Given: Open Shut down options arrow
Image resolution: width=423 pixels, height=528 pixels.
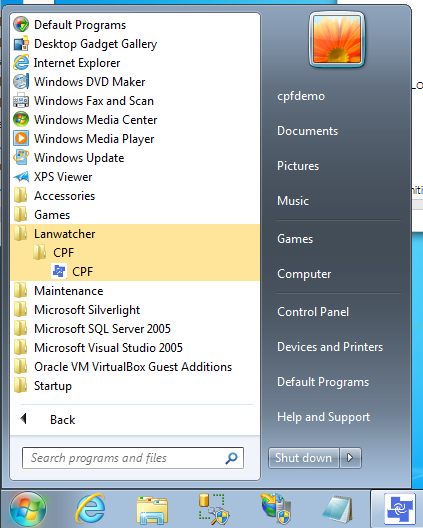Looking at the screenshot, I should pos(351,458).
